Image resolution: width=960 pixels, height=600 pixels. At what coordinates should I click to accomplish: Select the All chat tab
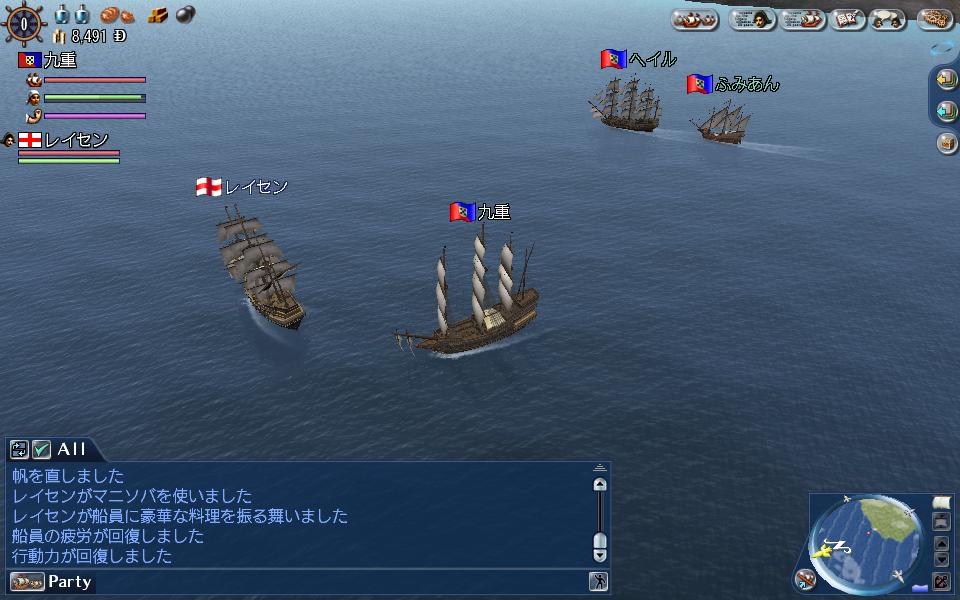tap(71, 449)
